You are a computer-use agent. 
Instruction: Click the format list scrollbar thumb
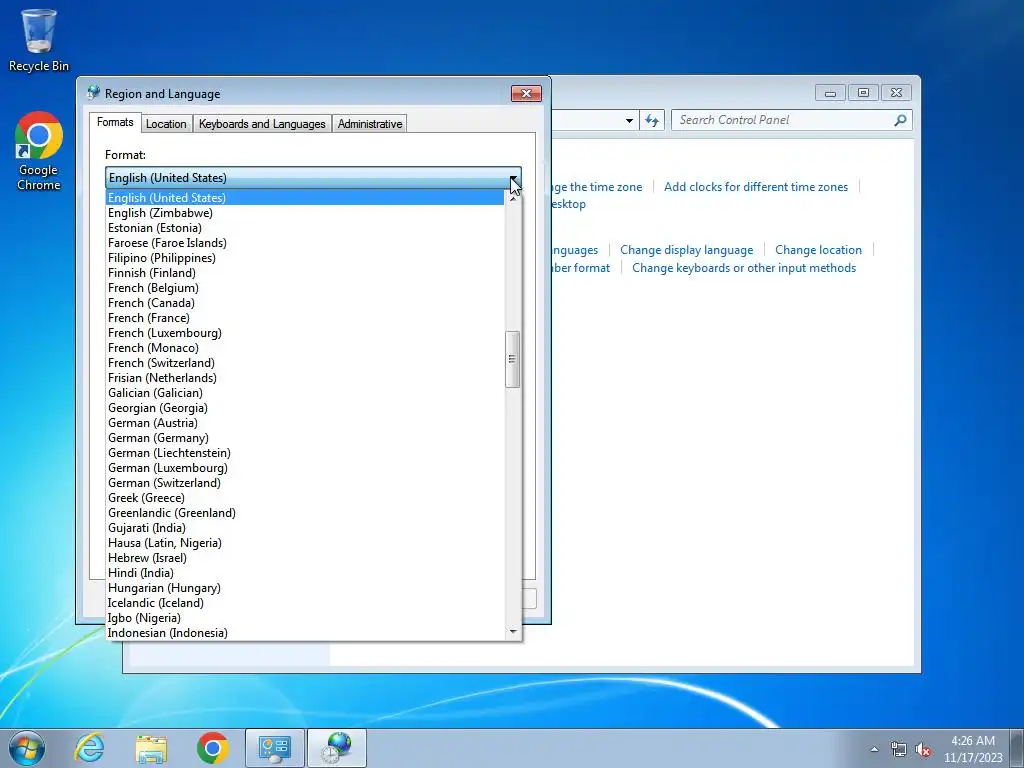pyautogui.click(x=513, y=359)
